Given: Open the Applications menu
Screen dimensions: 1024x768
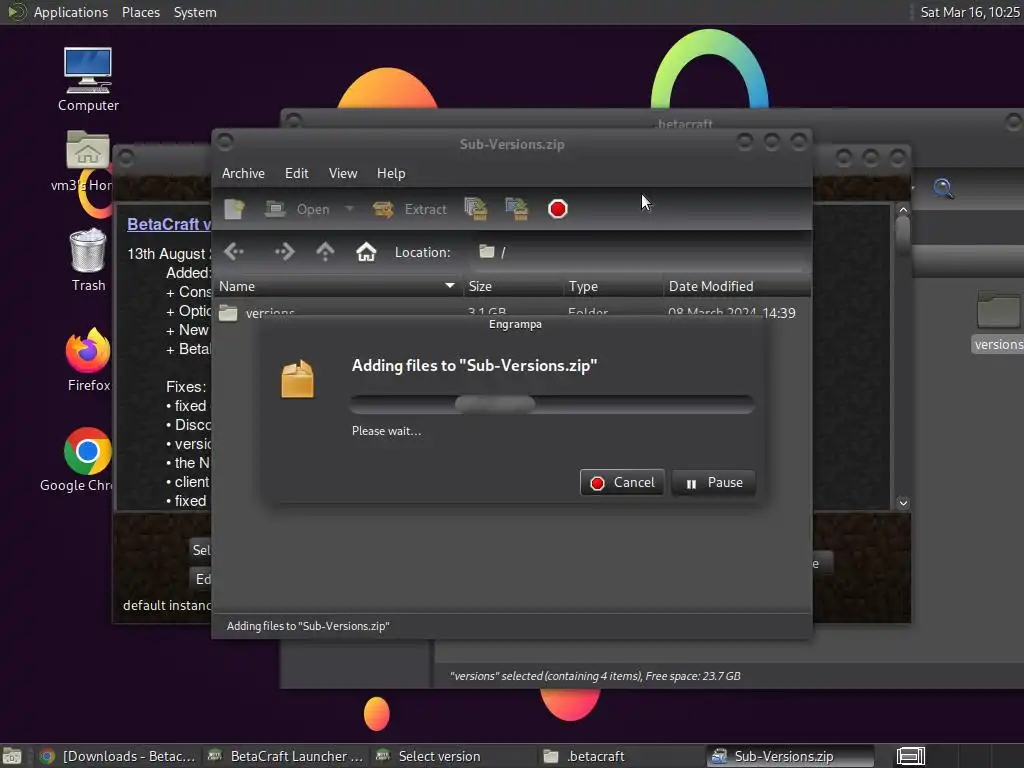Looking at the screenshot, I should coord(58,12).
